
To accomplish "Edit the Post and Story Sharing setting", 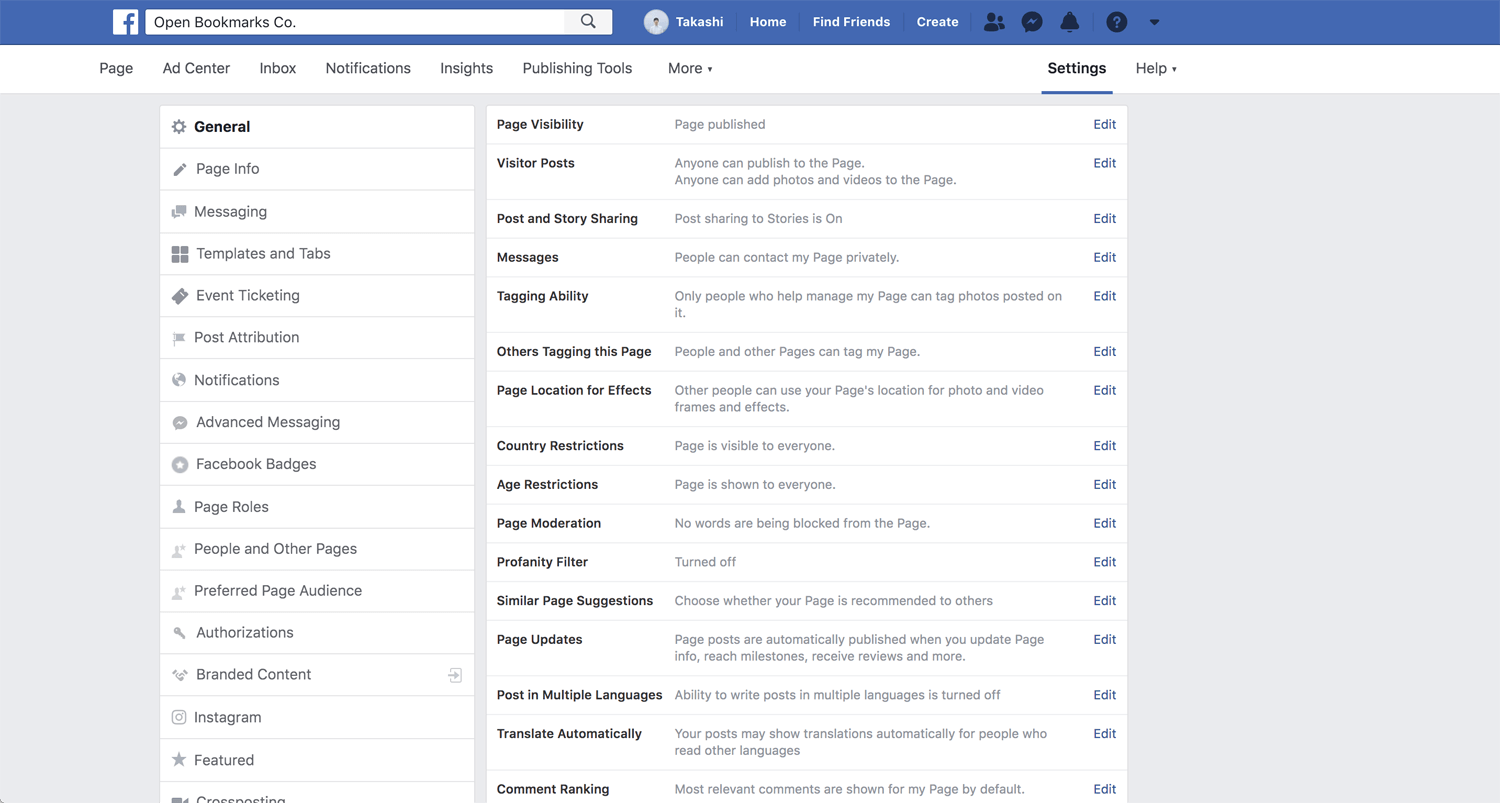I will [x=1104, y=219].
